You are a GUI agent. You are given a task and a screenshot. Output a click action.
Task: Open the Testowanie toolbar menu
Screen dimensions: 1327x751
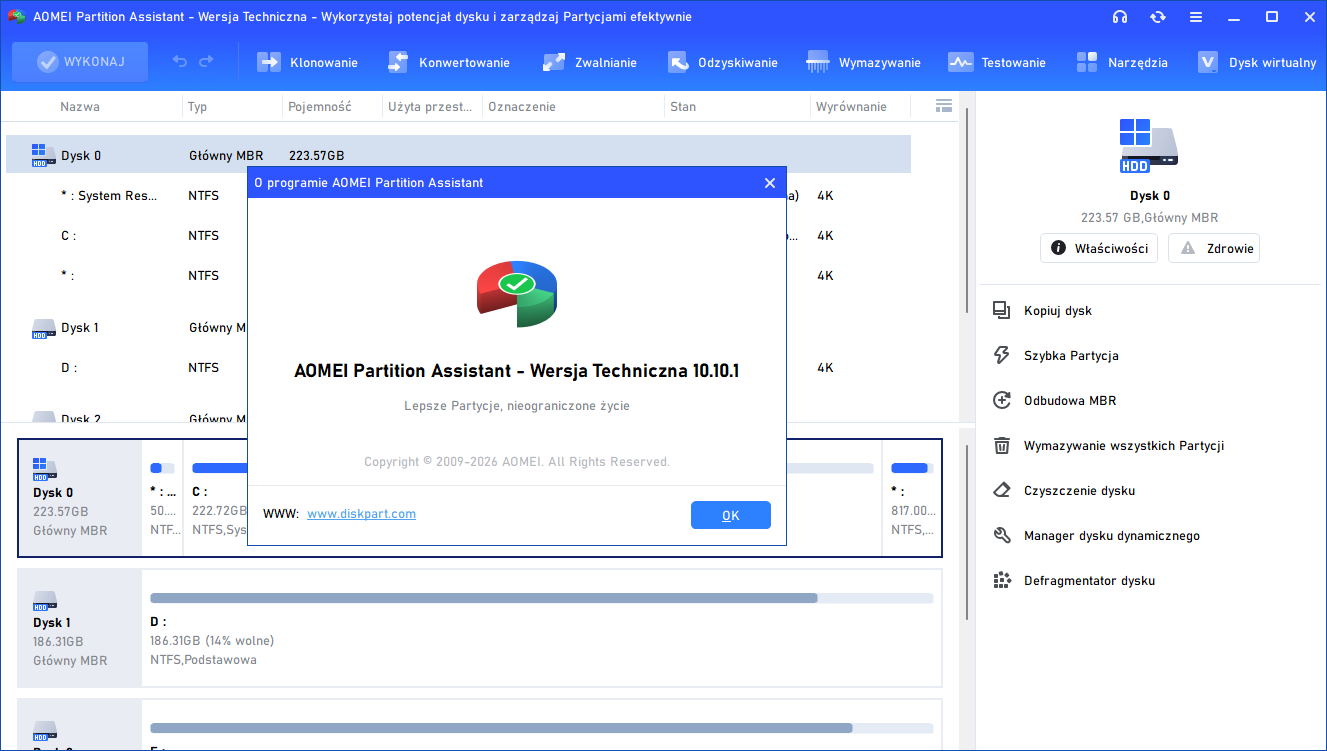point(997,62)
